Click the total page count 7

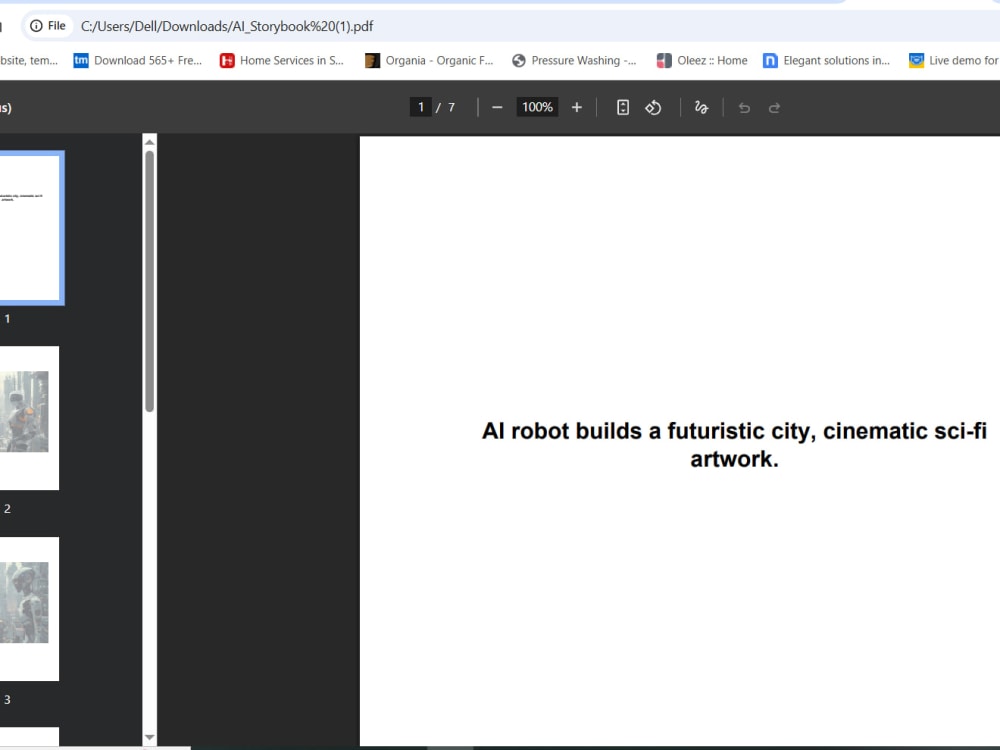click(452, 108)
